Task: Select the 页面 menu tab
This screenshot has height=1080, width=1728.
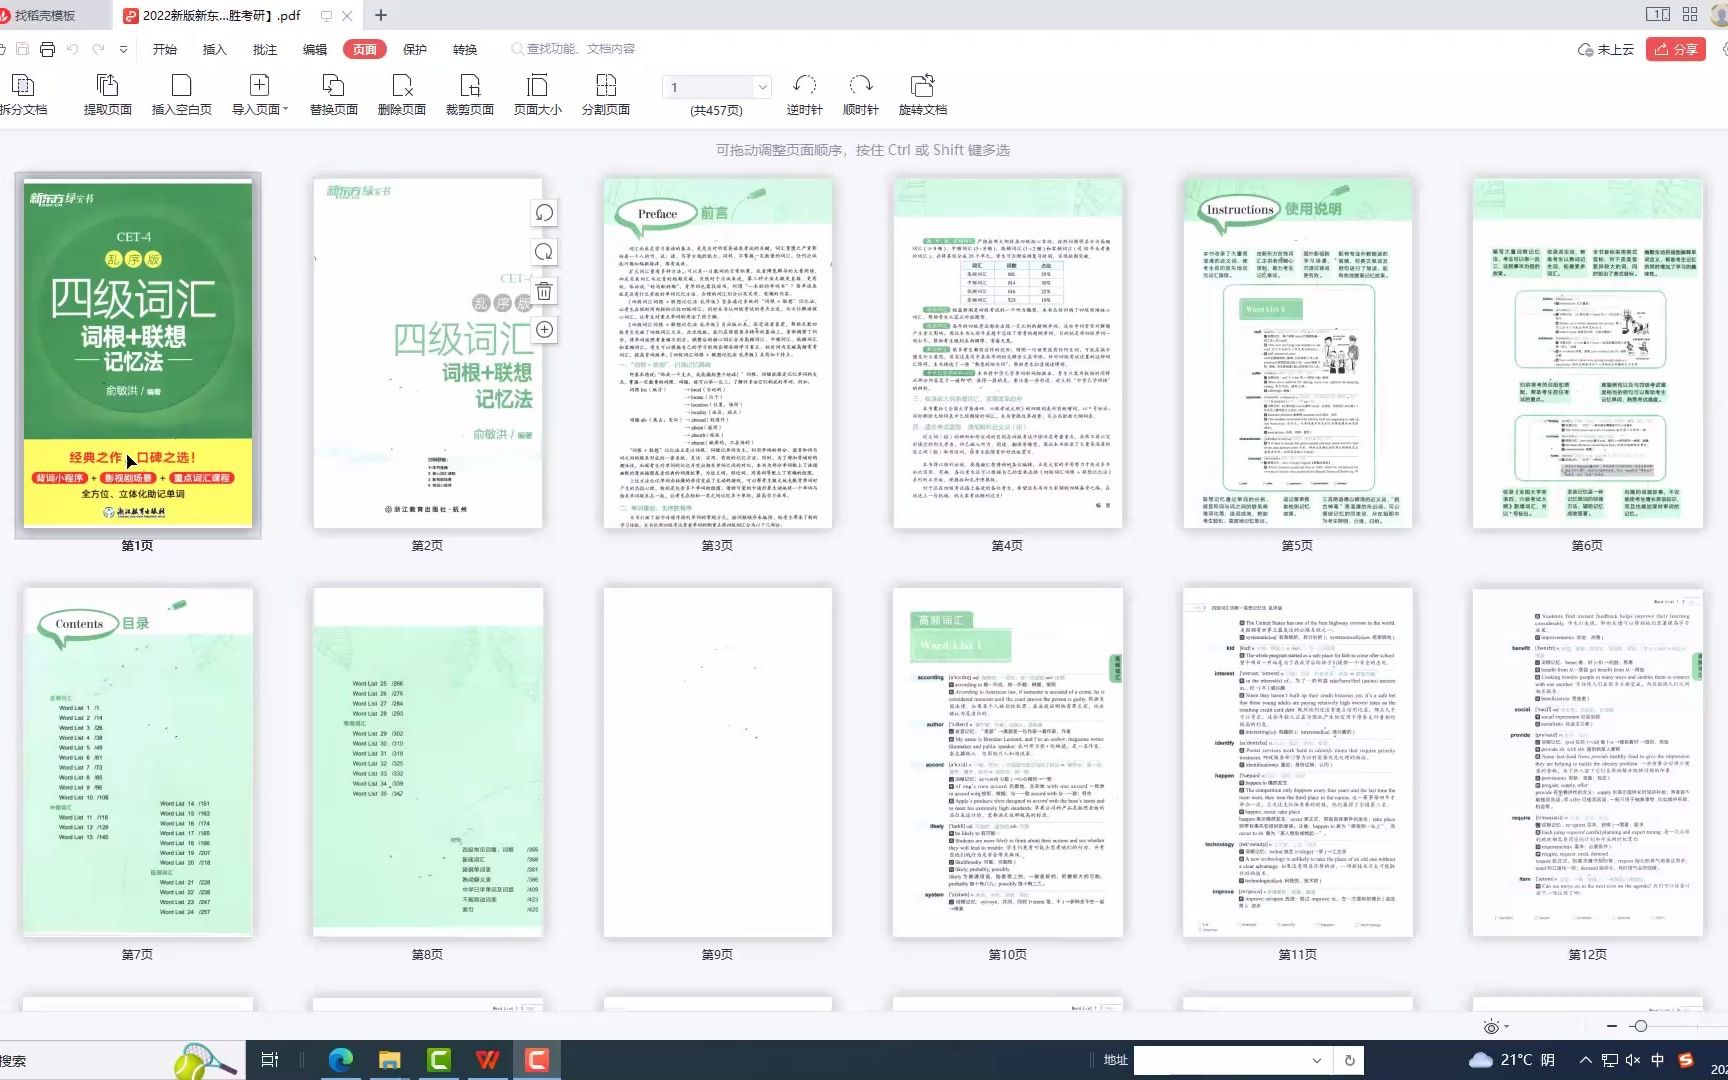Action: pos(364,49)
